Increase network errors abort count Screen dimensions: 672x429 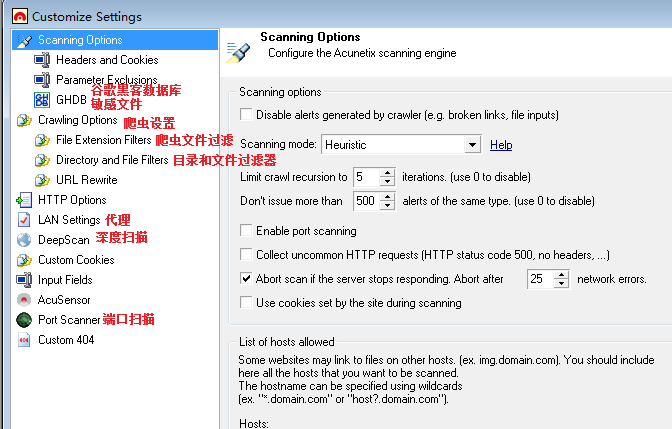[x=561, y=275]
